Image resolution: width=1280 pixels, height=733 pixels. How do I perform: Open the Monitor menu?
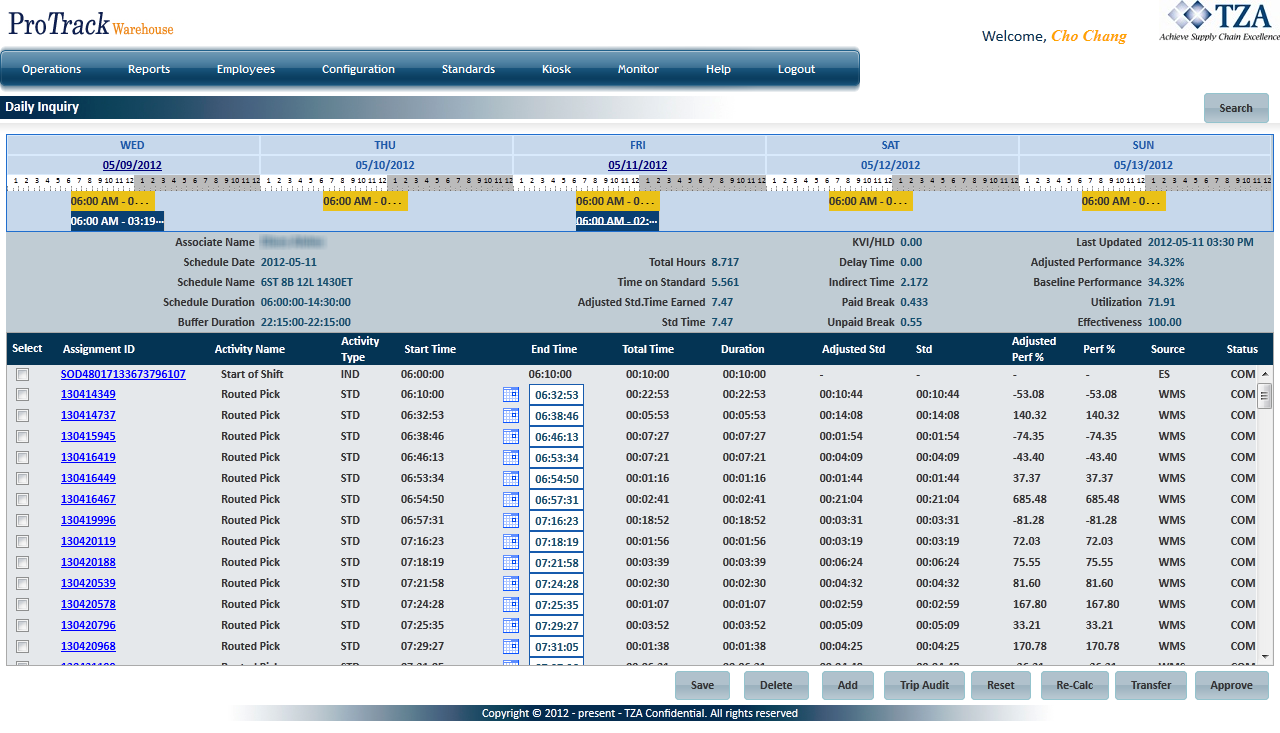click(x=638, y=69)
